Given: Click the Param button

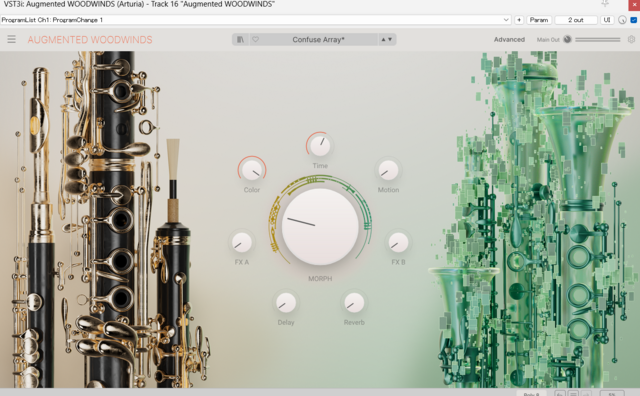Looking at the screenshot, I should [539, 20].
